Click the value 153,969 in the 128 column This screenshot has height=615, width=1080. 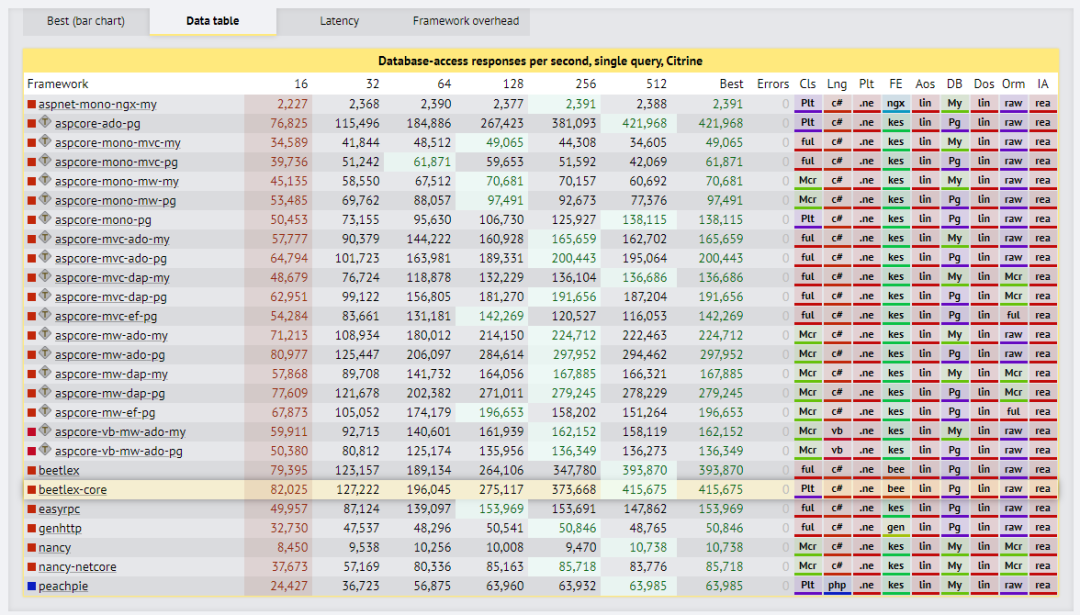501,509
